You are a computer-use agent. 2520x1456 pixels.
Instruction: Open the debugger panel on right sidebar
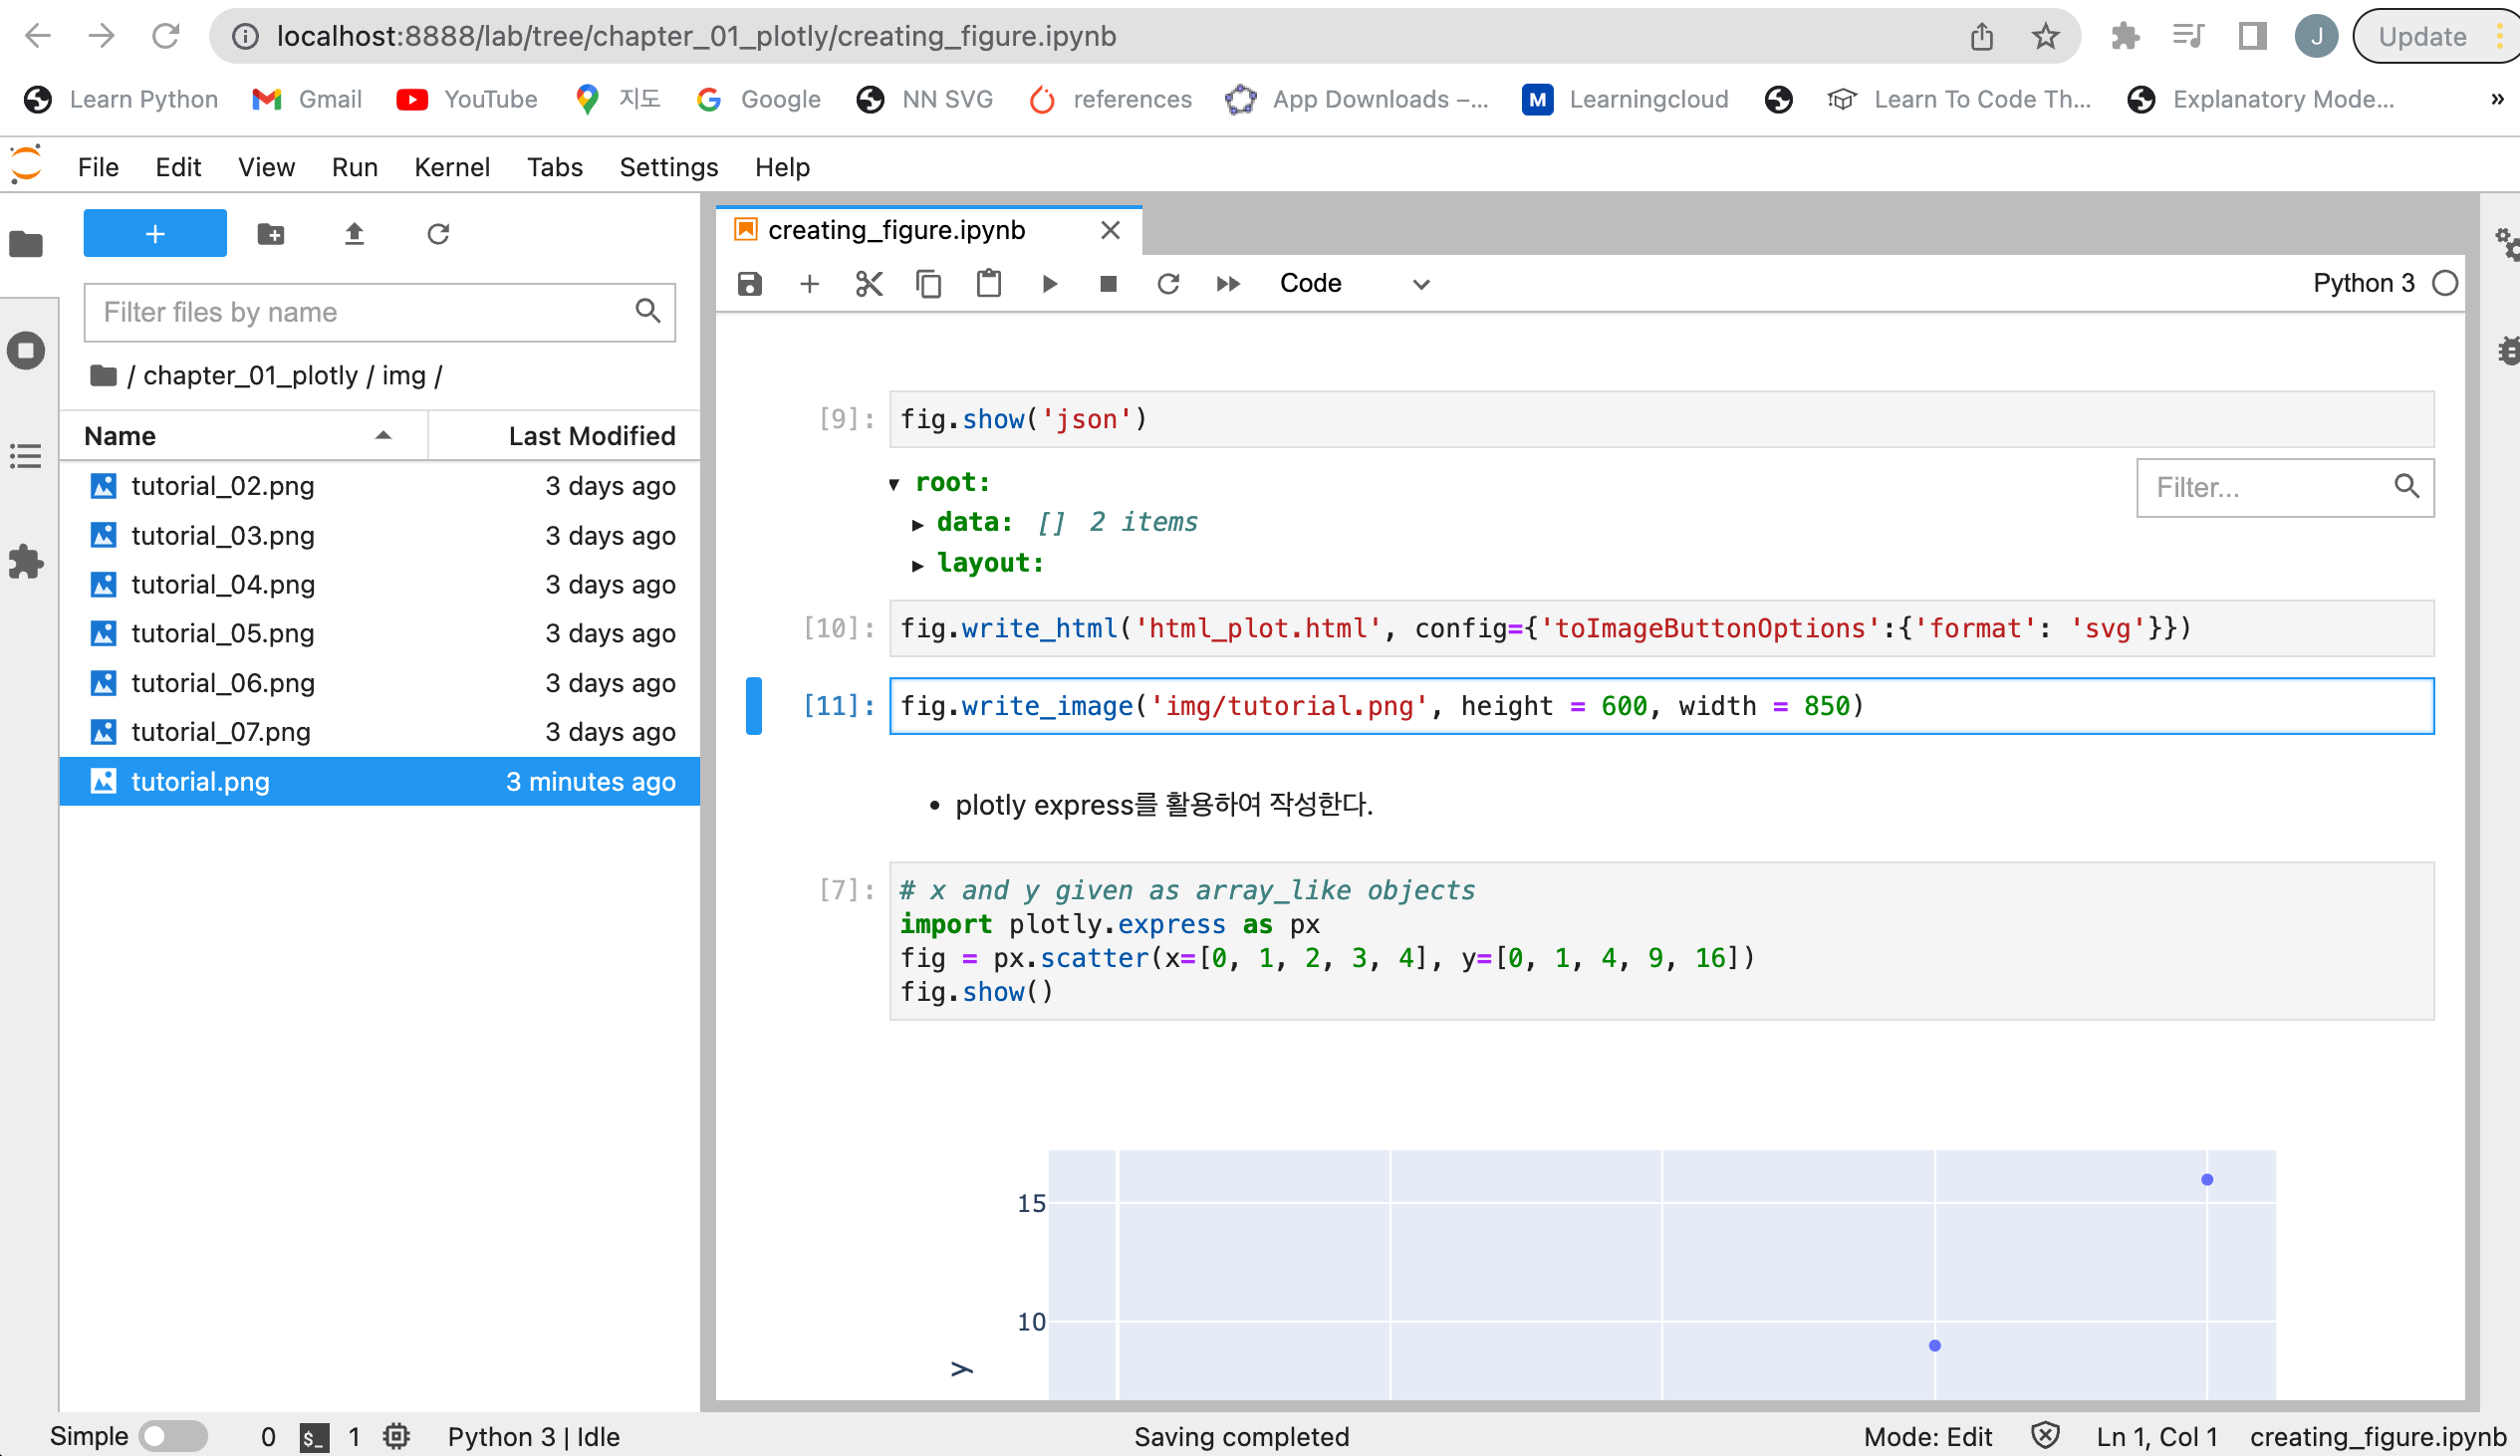(2508, 350)
